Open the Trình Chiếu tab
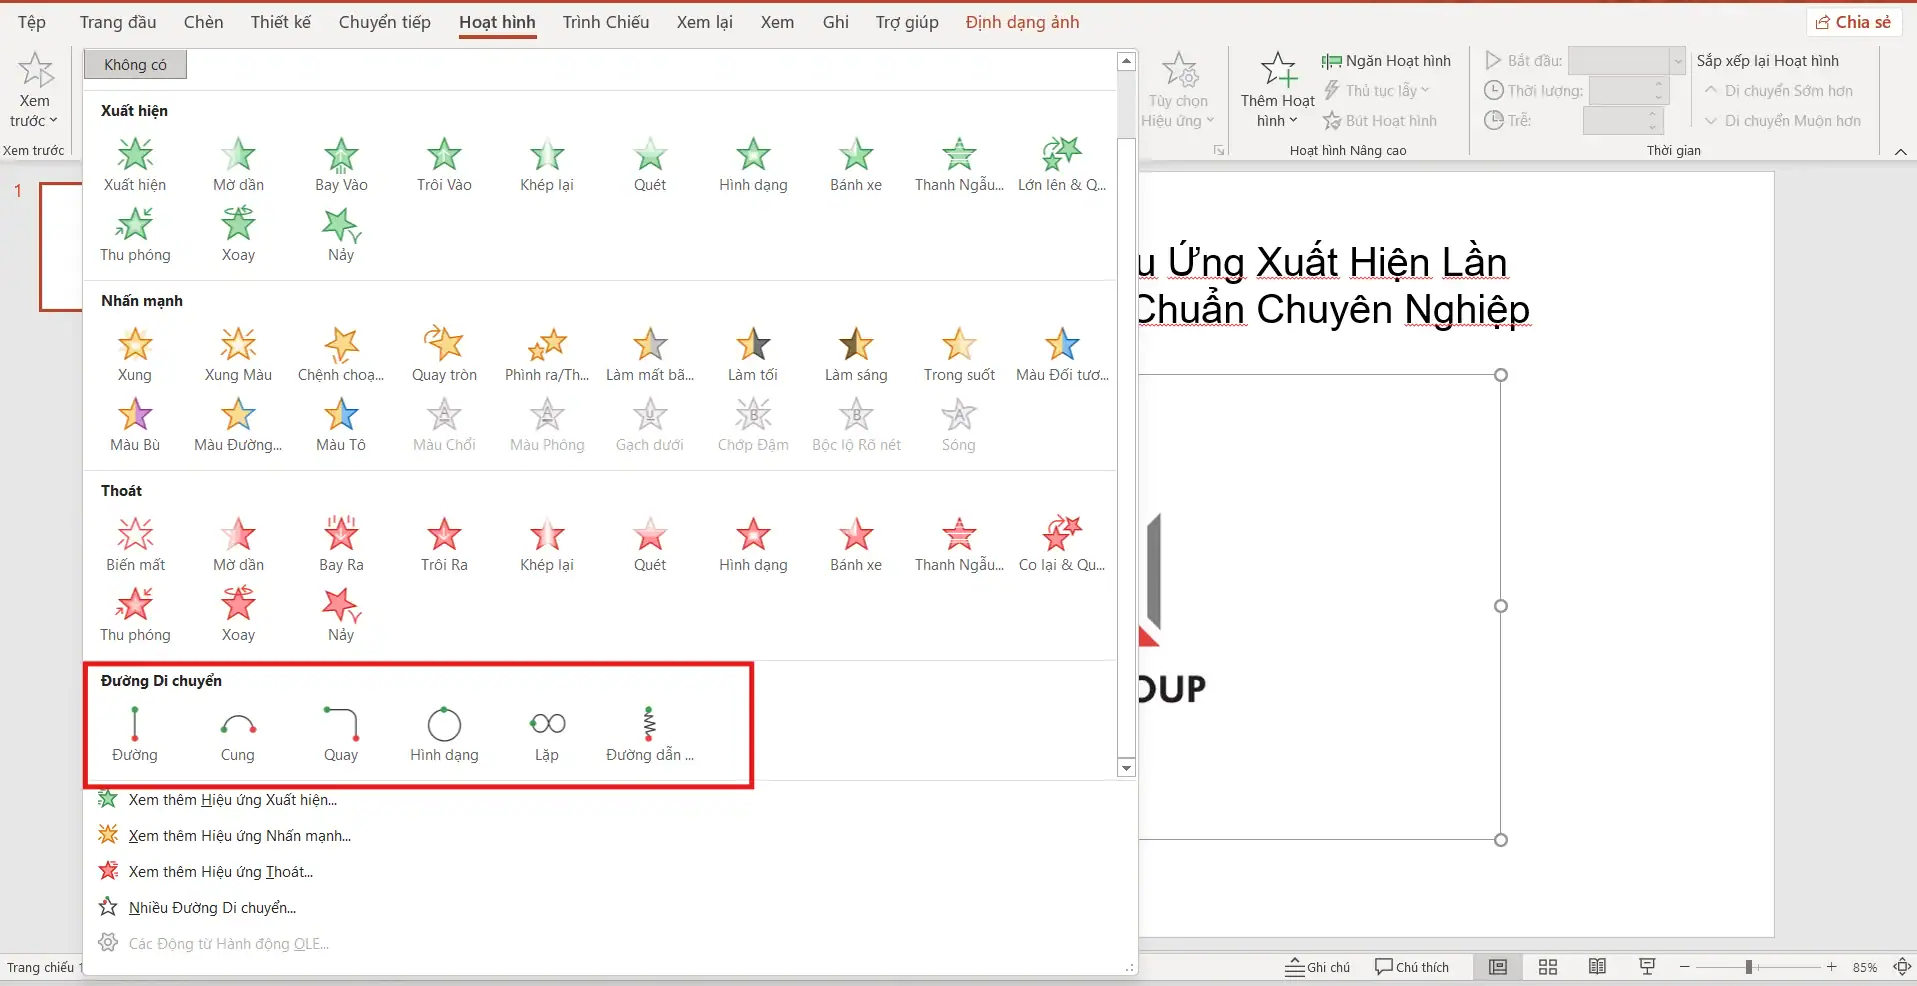The image size is (1917, 986). click(605, 22)
